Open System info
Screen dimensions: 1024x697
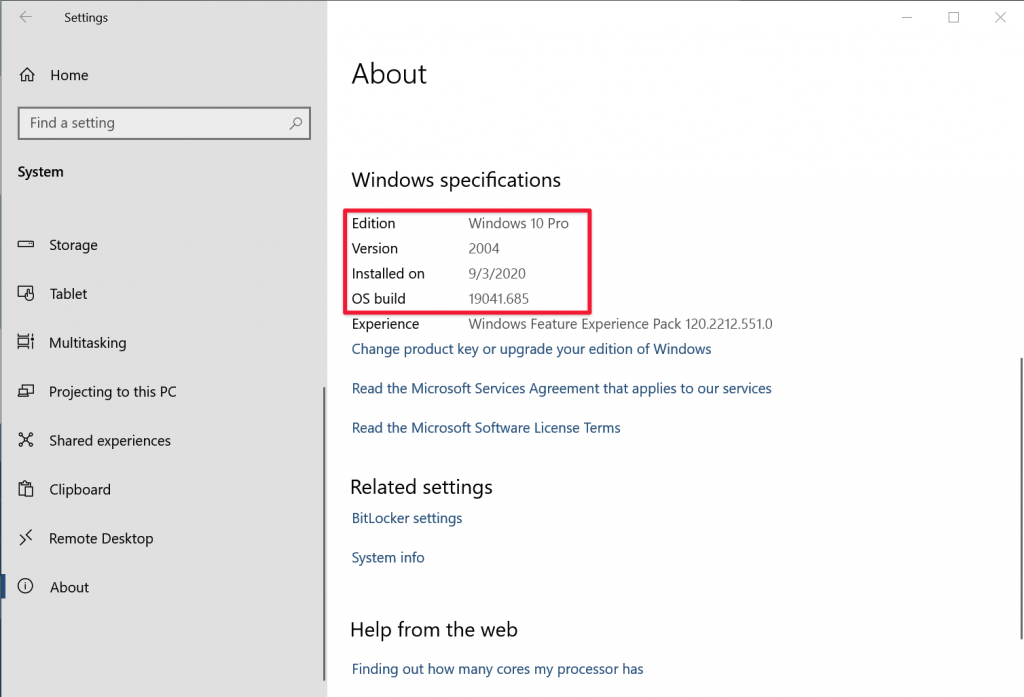(x=388, y=557)
